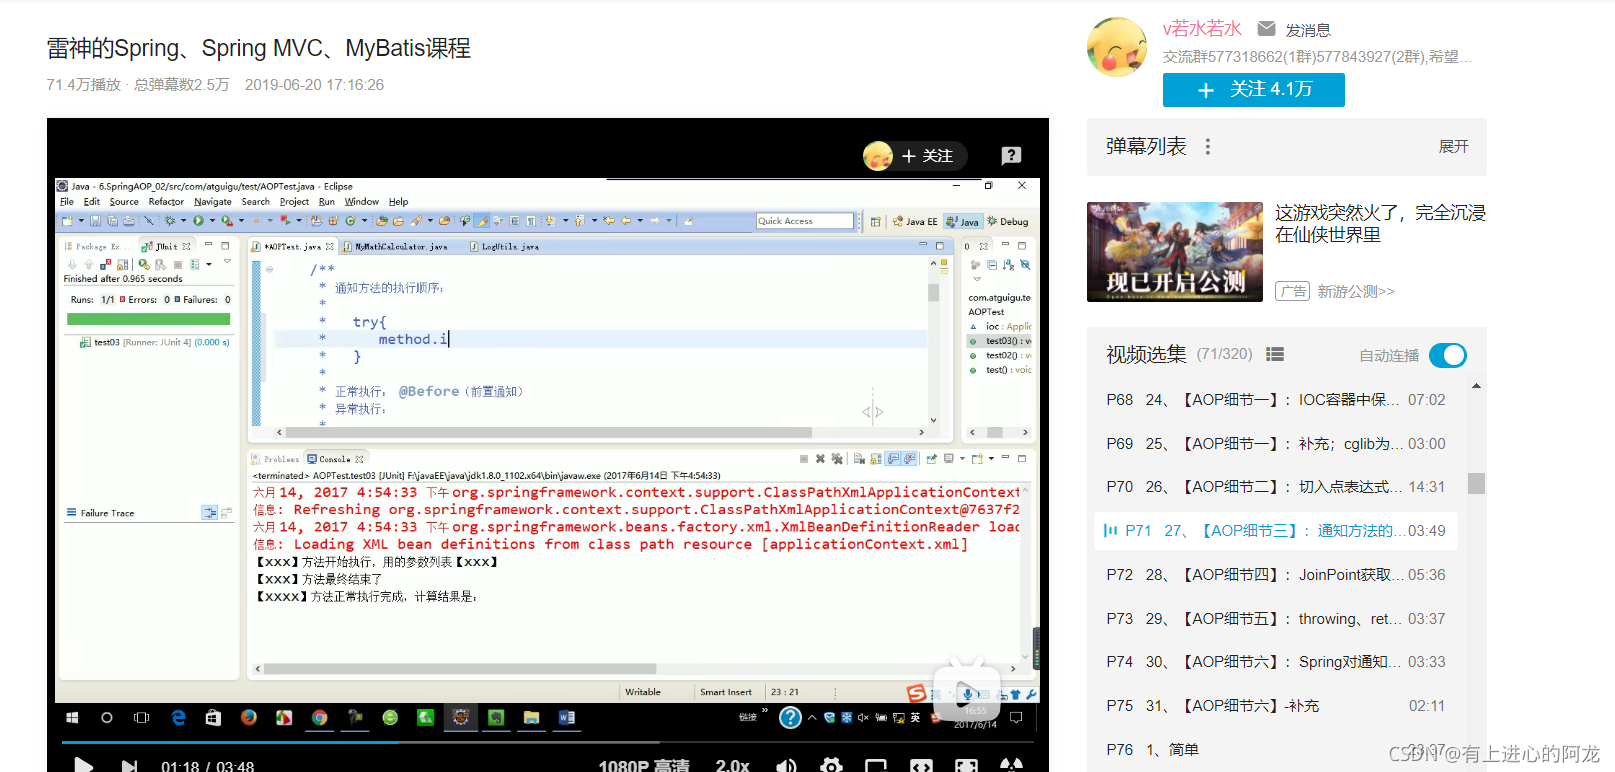The height and width of the screenshot is (772, 1615).
Task: Open the Run button dropdown arrow
Action: [212, 221]
